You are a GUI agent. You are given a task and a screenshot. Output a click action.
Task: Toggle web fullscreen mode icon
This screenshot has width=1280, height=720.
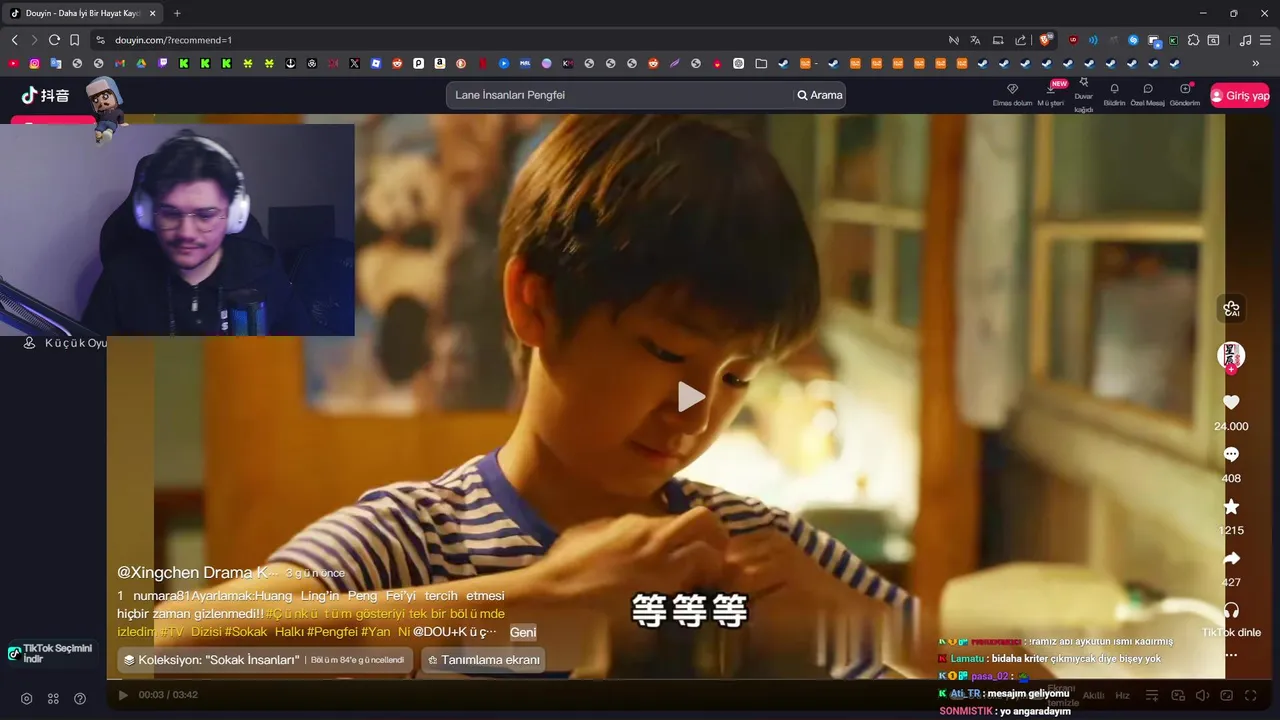(x=1227, y=695)
